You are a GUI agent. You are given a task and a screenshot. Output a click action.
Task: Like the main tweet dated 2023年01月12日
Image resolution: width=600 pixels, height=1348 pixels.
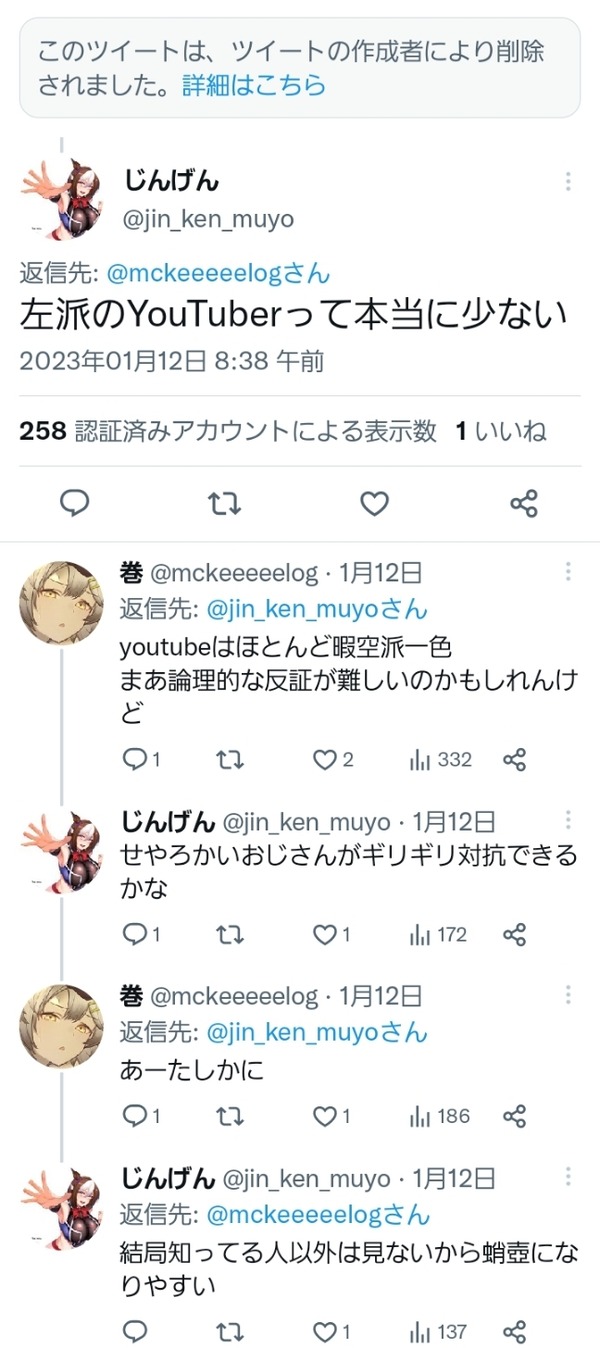click(x=374, y=504)
